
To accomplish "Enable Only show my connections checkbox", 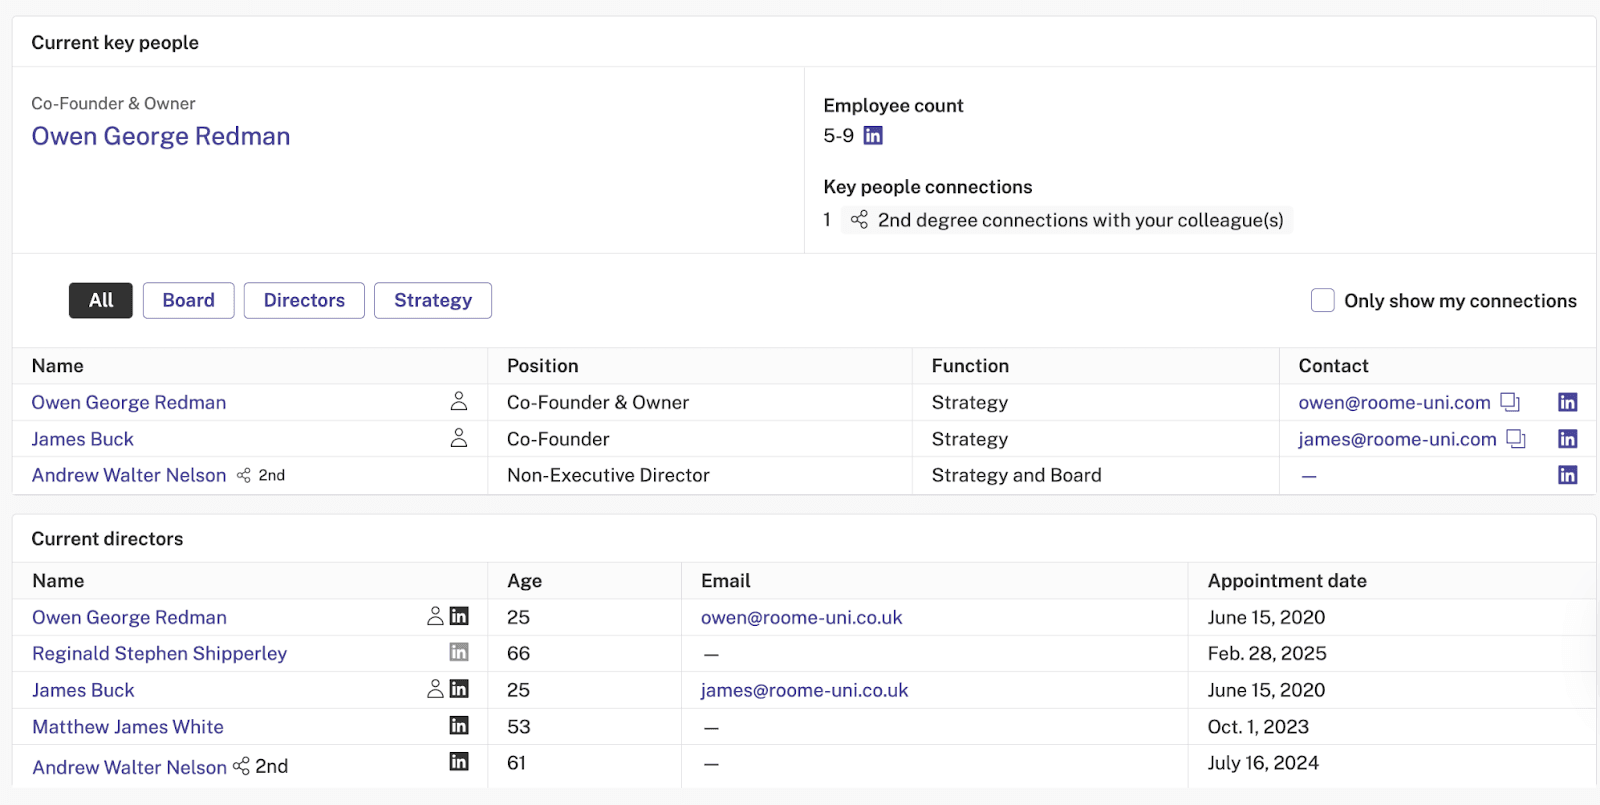I will click(1322, 300).
